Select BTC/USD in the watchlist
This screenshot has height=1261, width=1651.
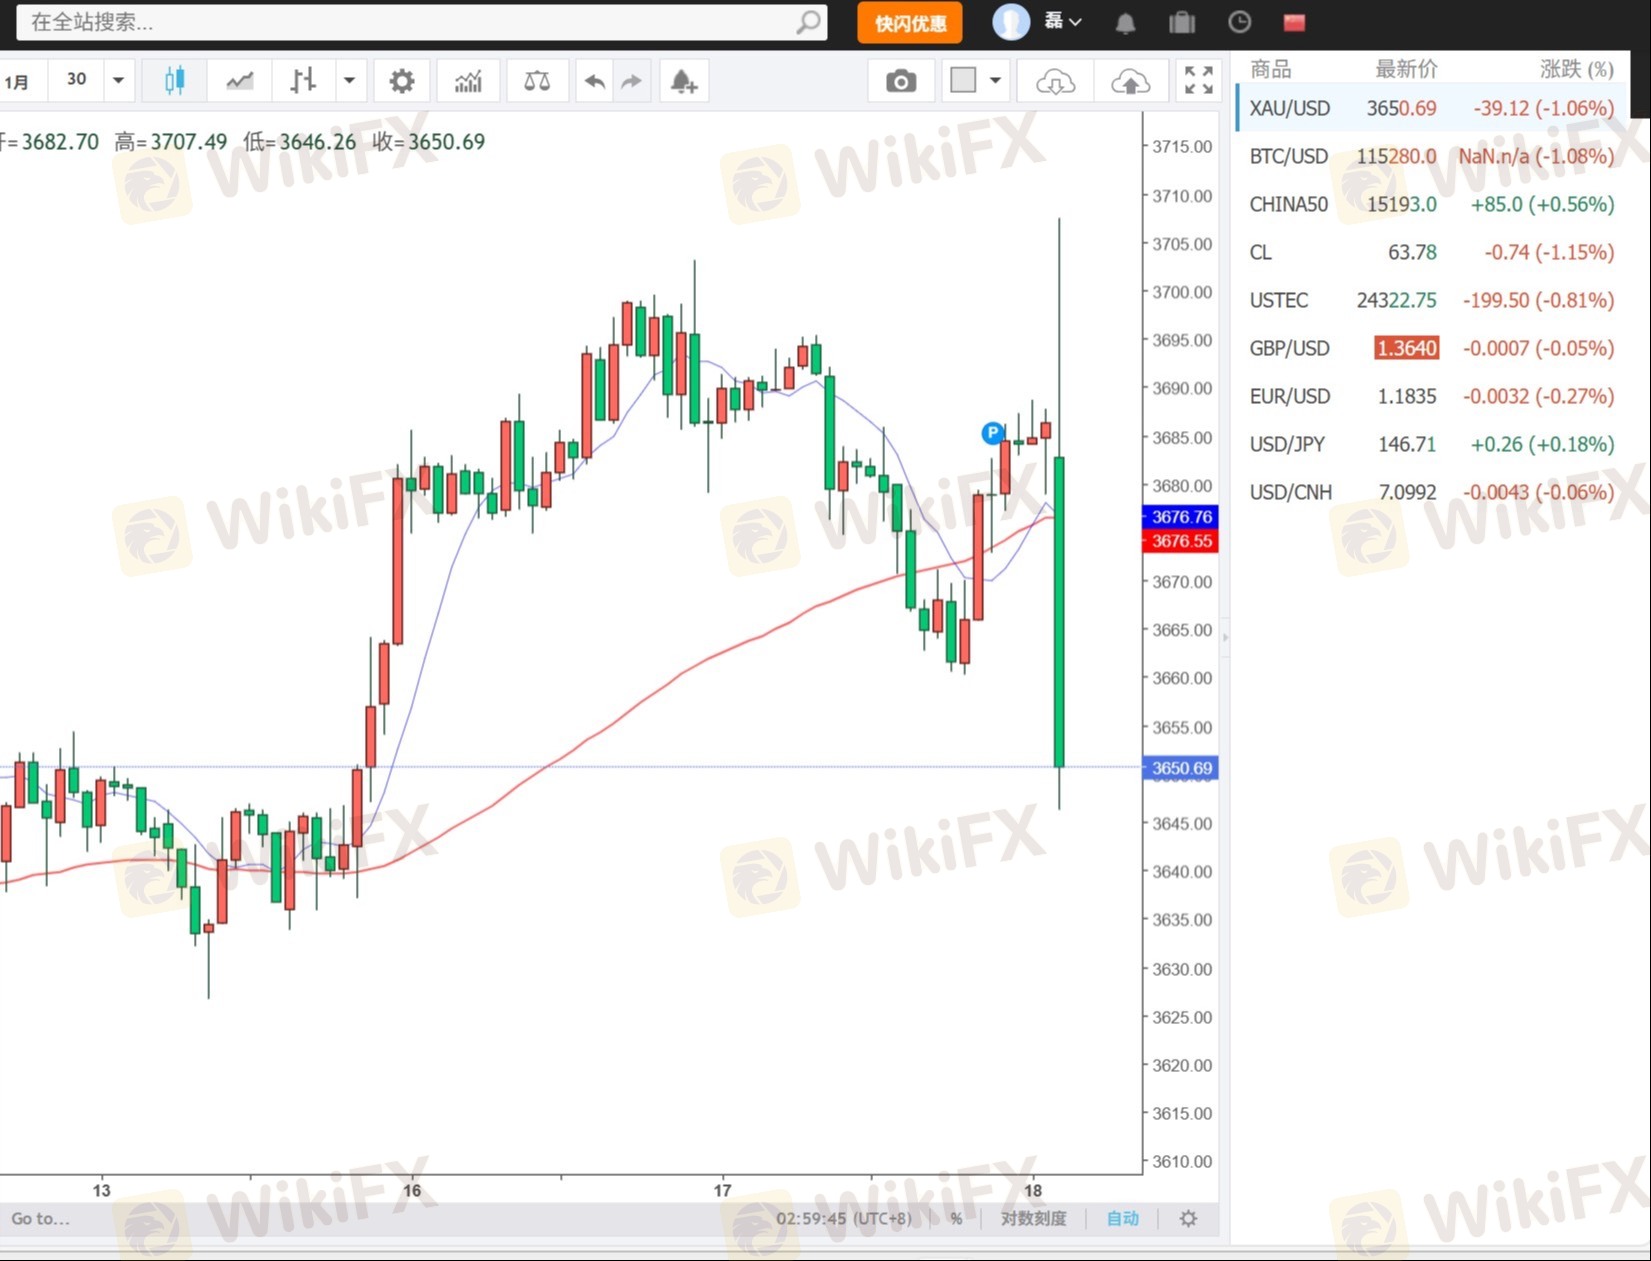point(1433,156)
